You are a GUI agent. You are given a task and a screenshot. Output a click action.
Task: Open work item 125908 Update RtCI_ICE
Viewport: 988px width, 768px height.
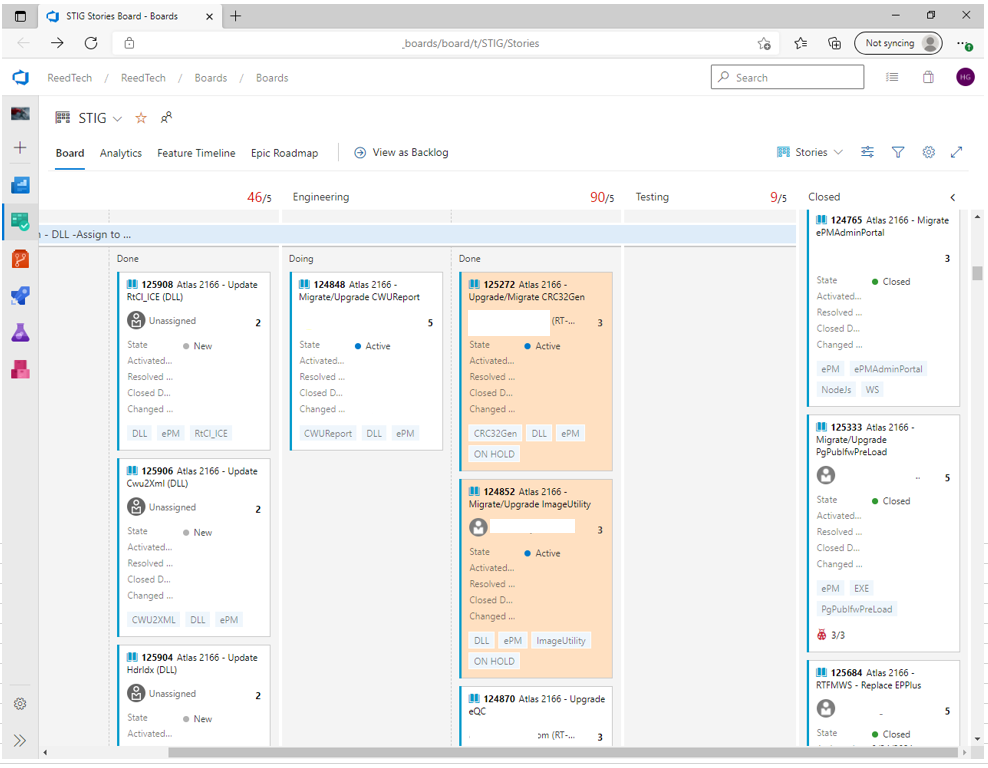(x=192, y=290)
